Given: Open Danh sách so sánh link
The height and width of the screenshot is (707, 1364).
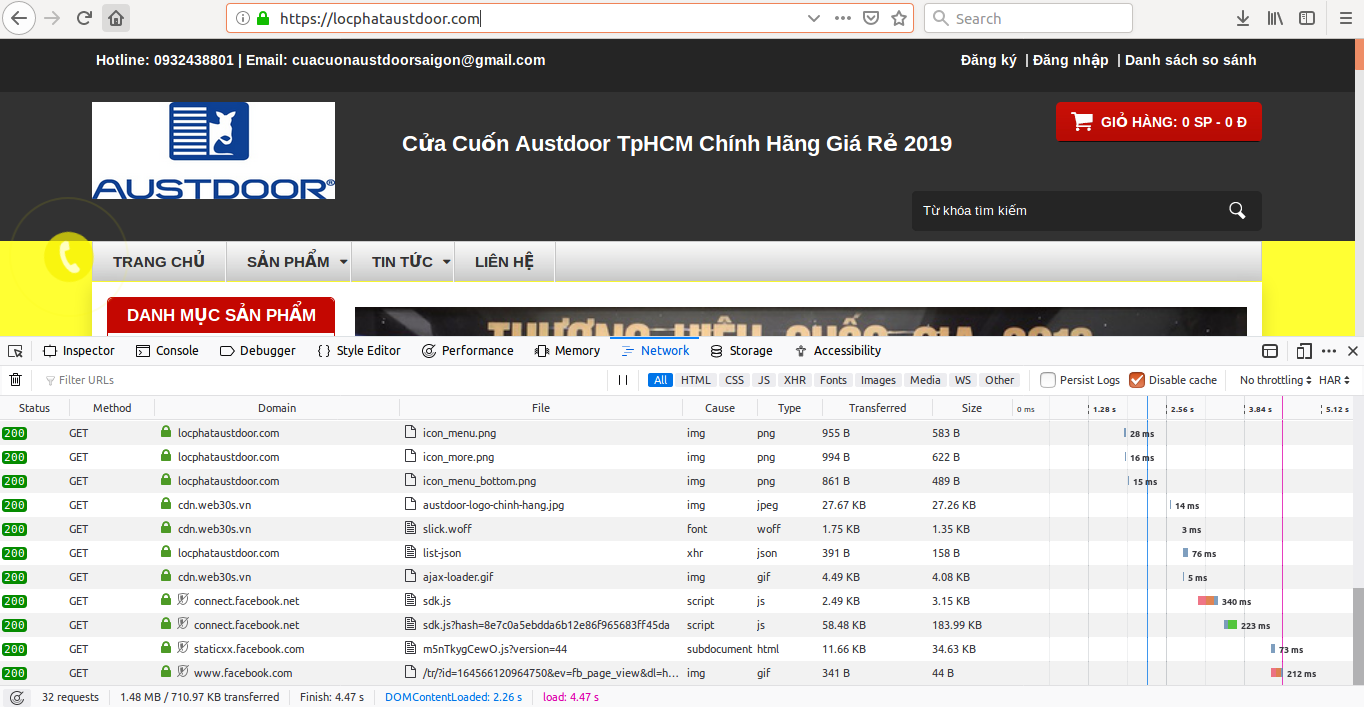Looking at the screenshot, I should [1191, 60].
